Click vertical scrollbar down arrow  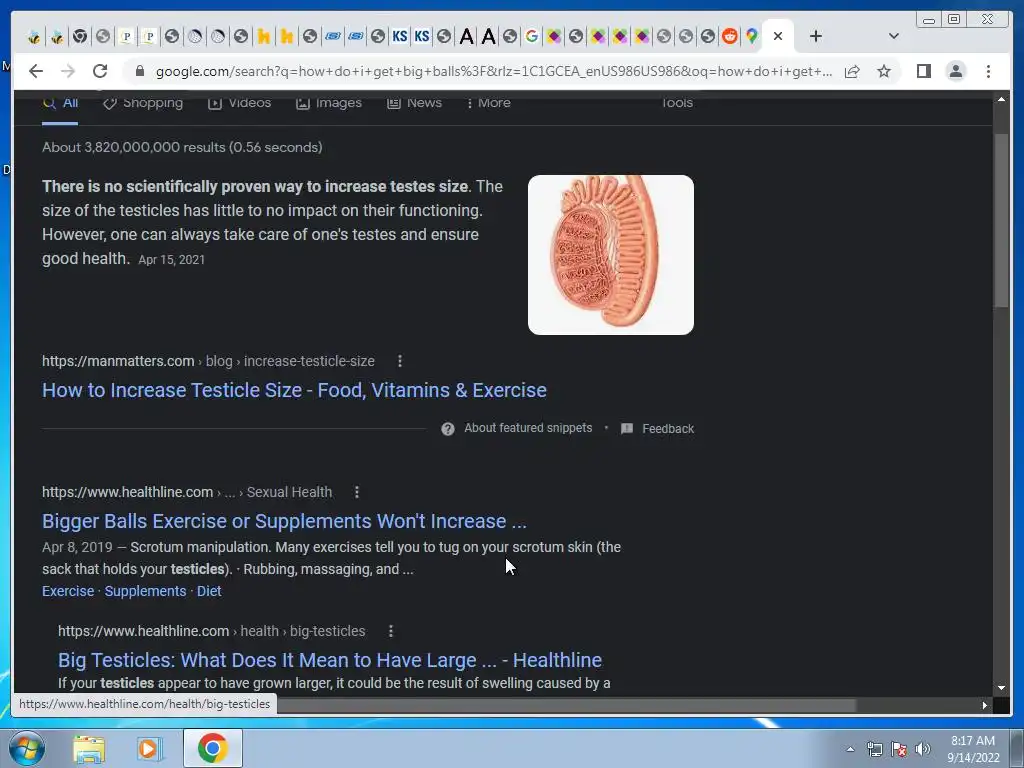pos(1001,688)
